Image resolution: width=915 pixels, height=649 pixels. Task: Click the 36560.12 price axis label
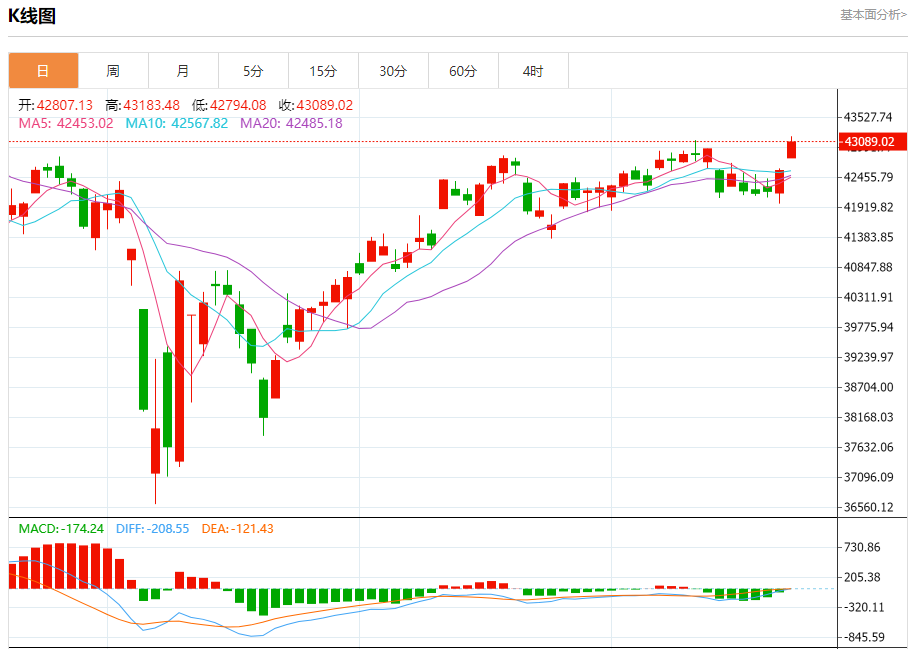(868, 507)
